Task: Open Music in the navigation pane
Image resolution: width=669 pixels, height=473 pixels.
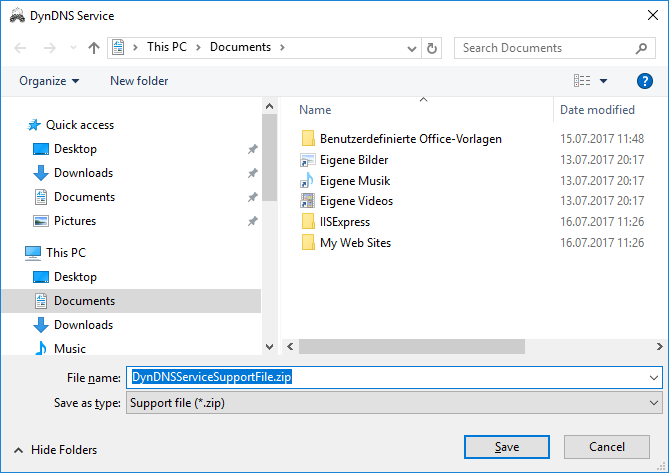Action: coord(70,348)
